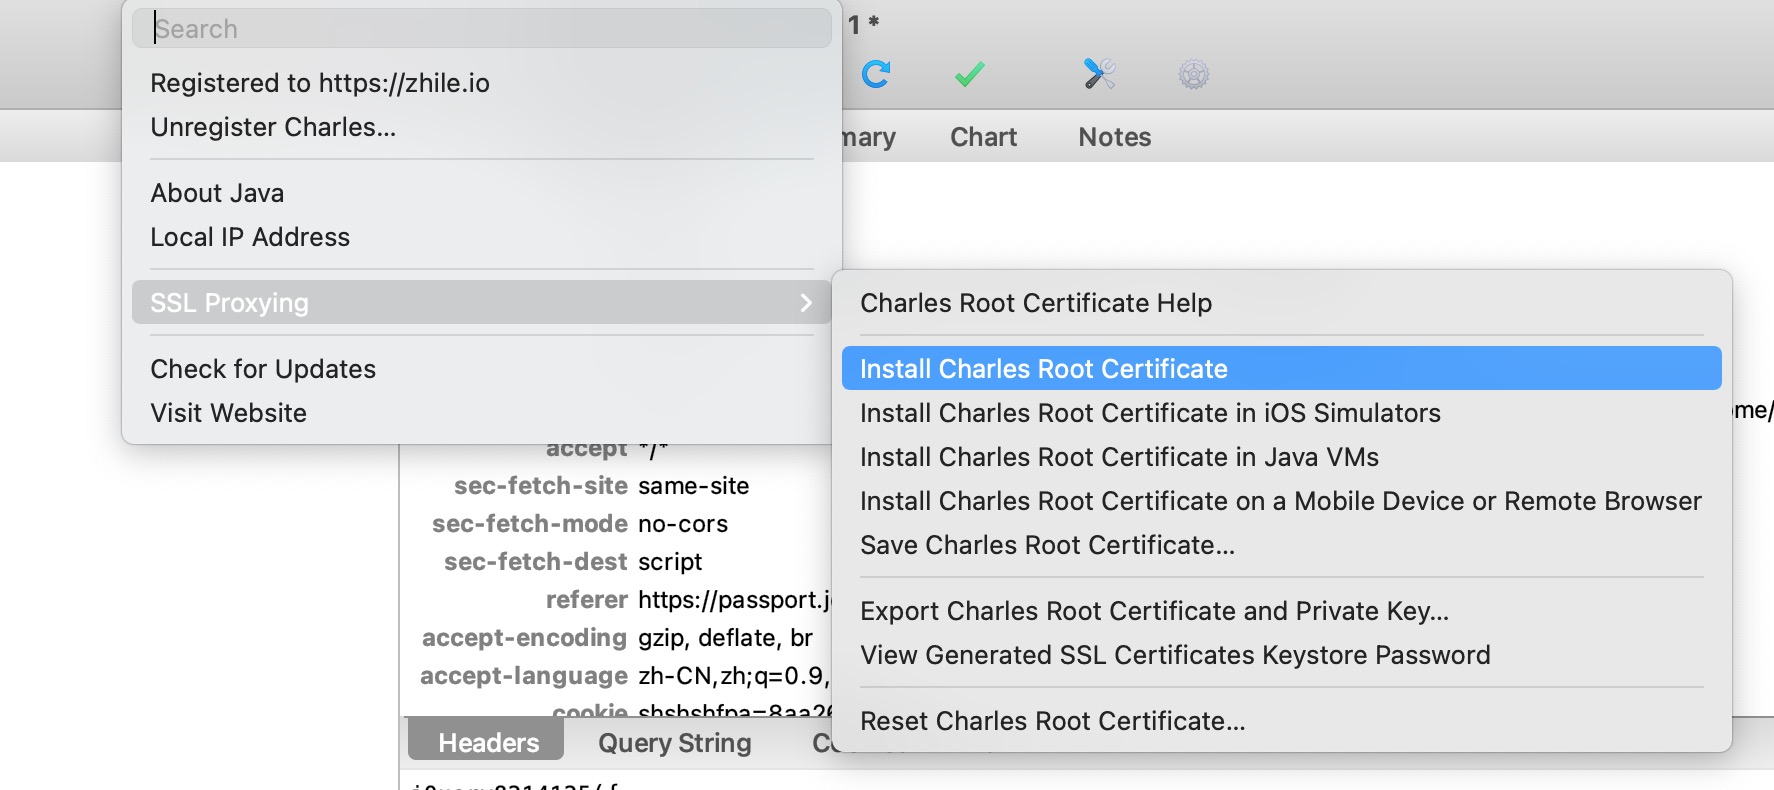Click the blue refresh/repeat icon
1774x790 pixels.
coord(876,74)
